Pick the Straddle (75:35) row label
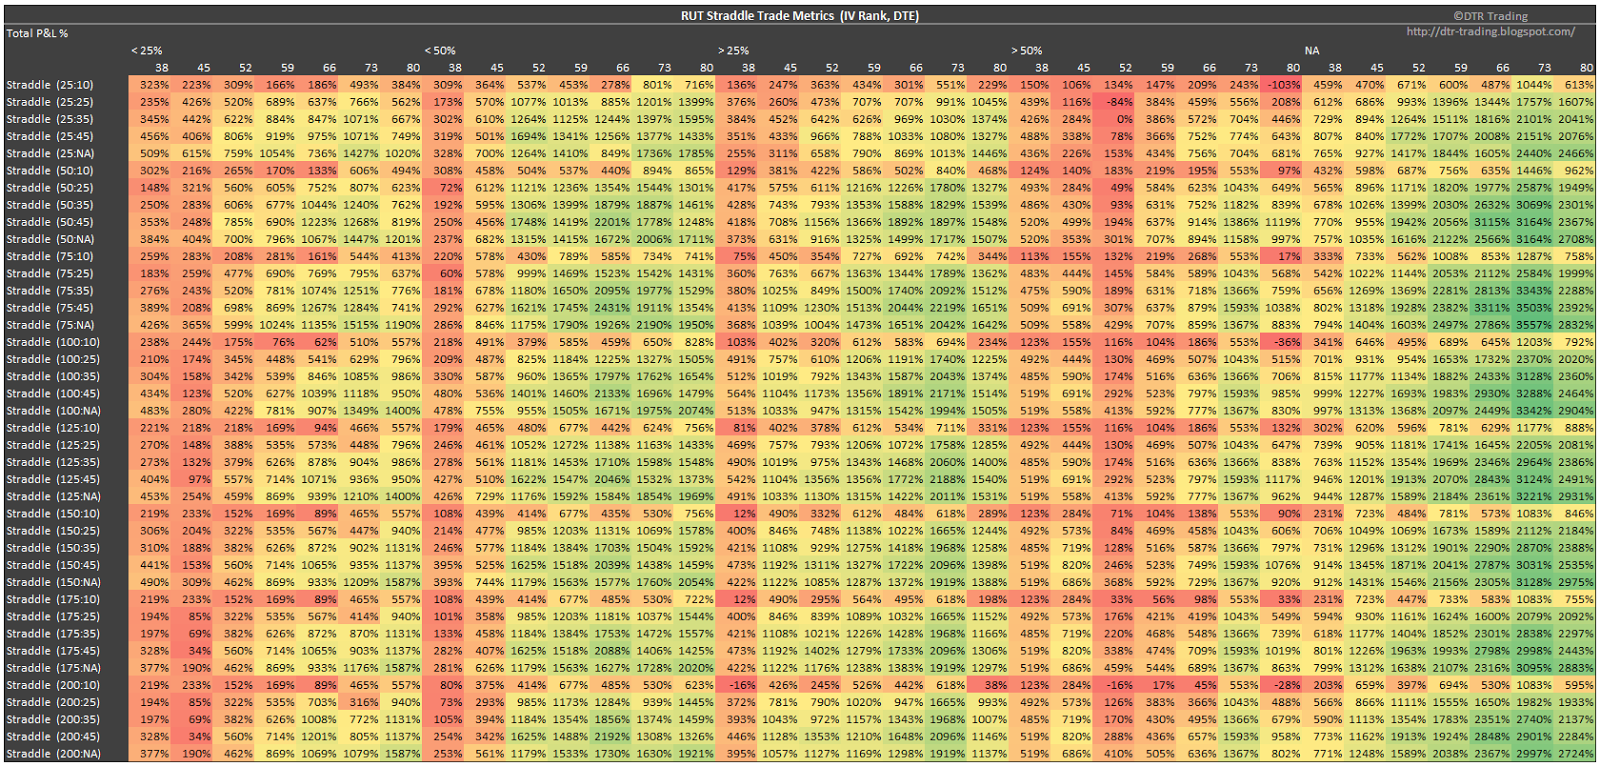The height and width of the screenshot is (767, 1600). [x=50, y=290]
